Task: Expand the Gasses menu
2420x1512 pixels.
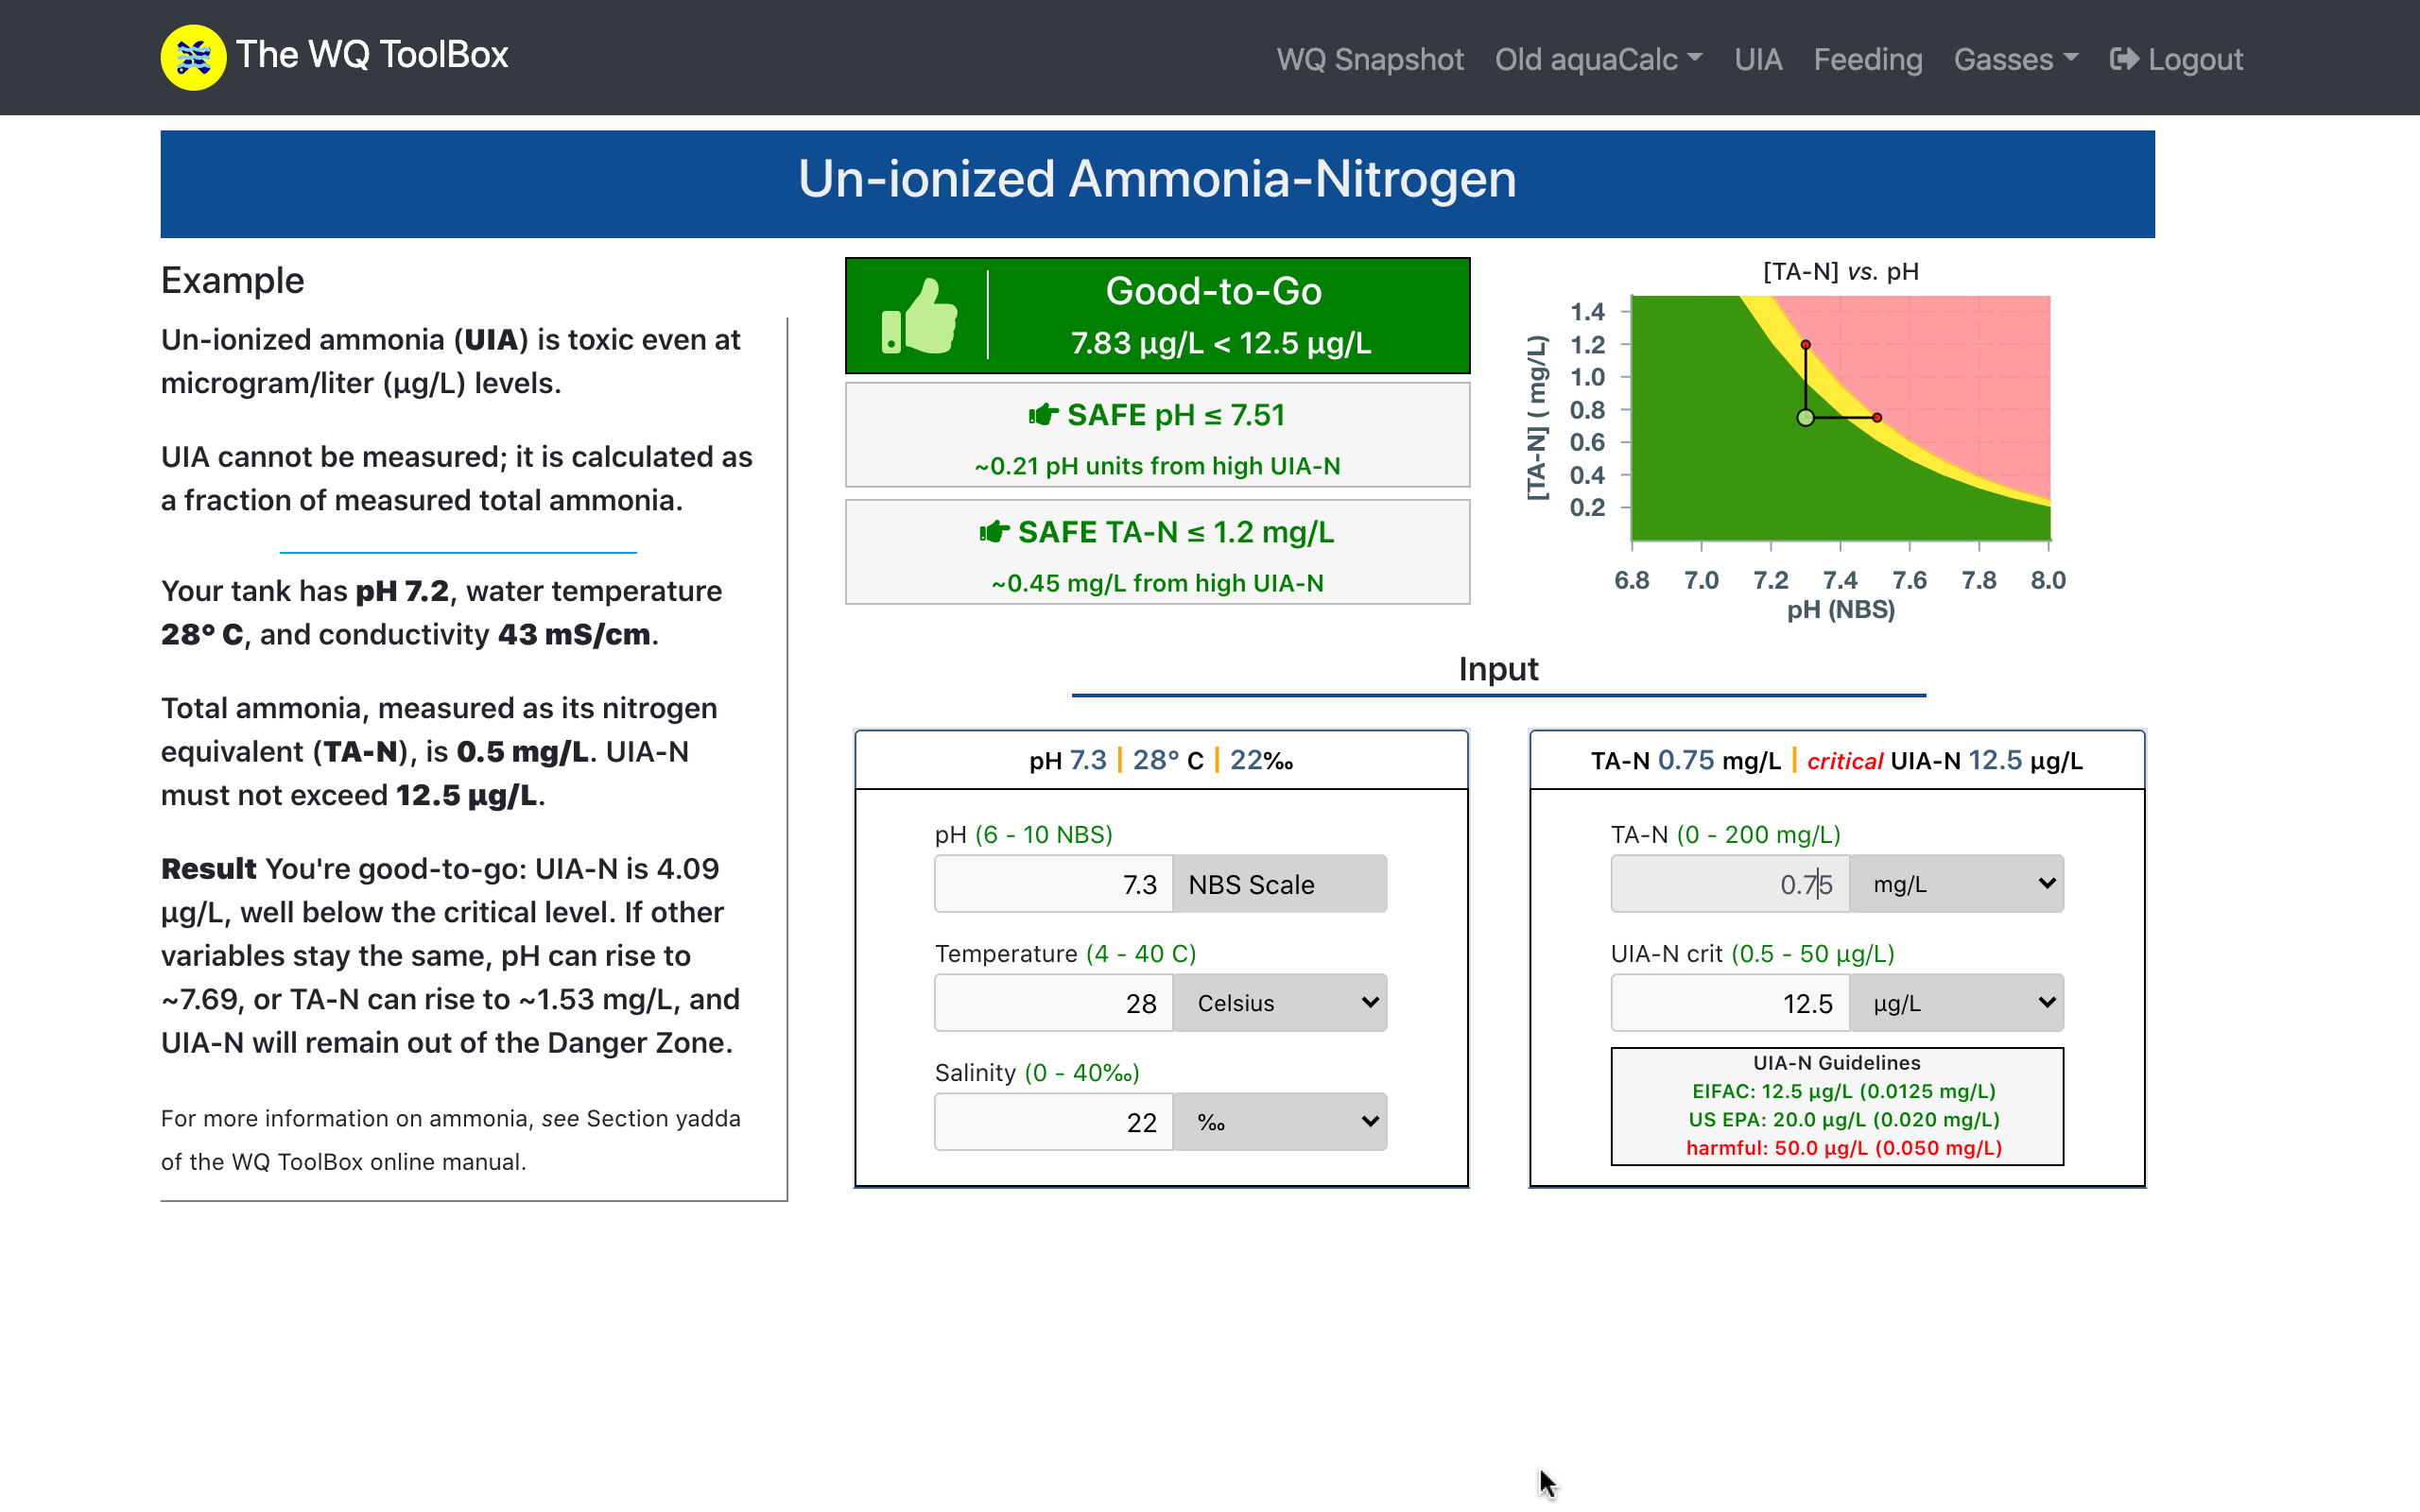Action: tap(2015, 59)
